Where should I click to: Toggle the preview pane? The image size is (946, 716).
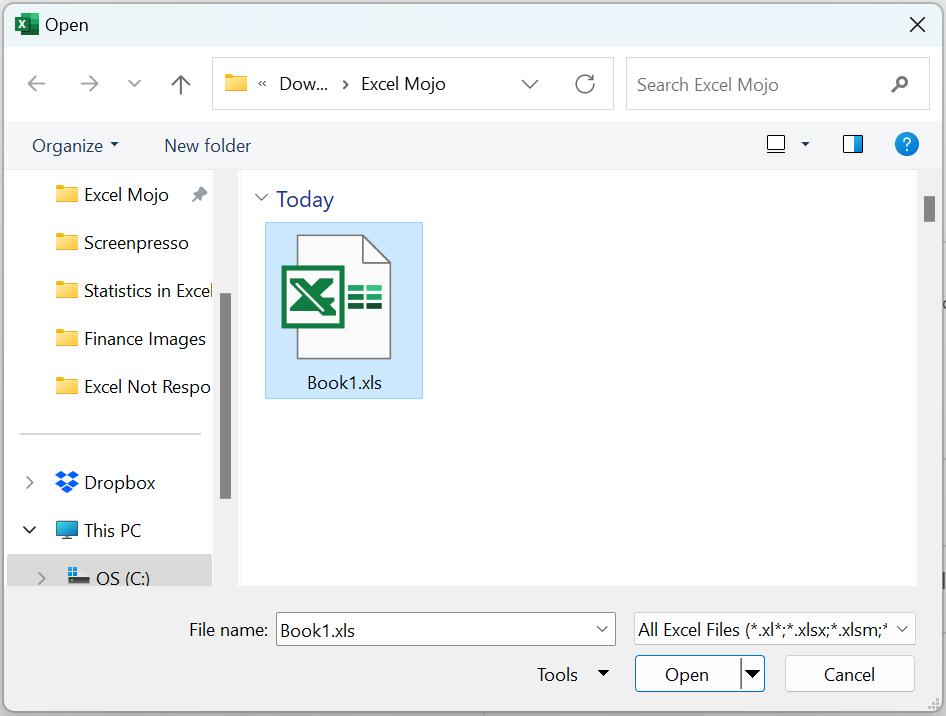pos(852,144)
